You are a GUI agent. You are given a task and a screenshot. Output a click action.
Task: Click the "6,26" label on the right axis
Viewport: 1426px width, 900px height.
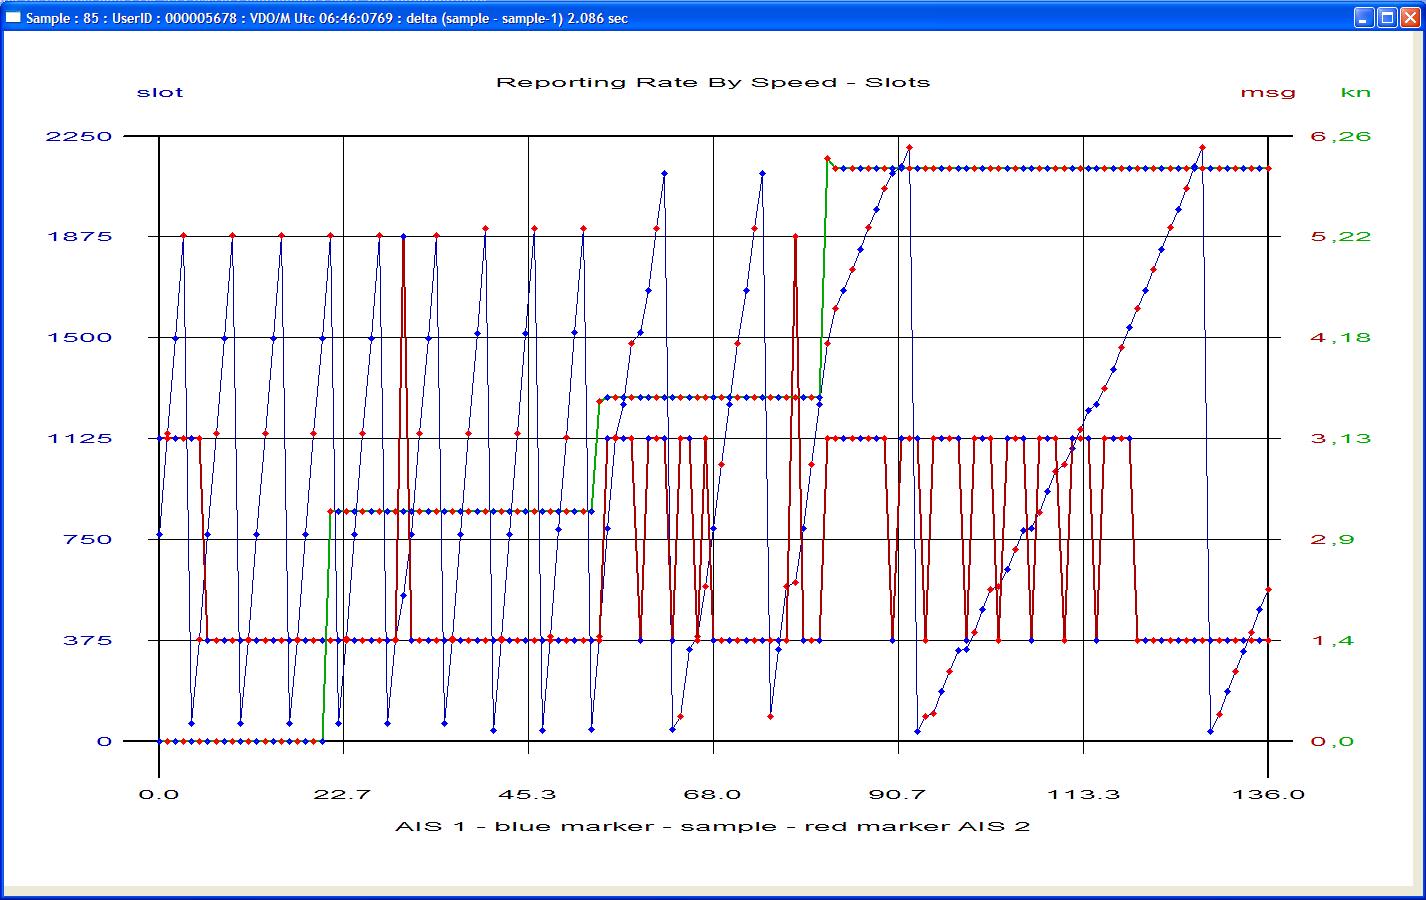point(1340,136)
